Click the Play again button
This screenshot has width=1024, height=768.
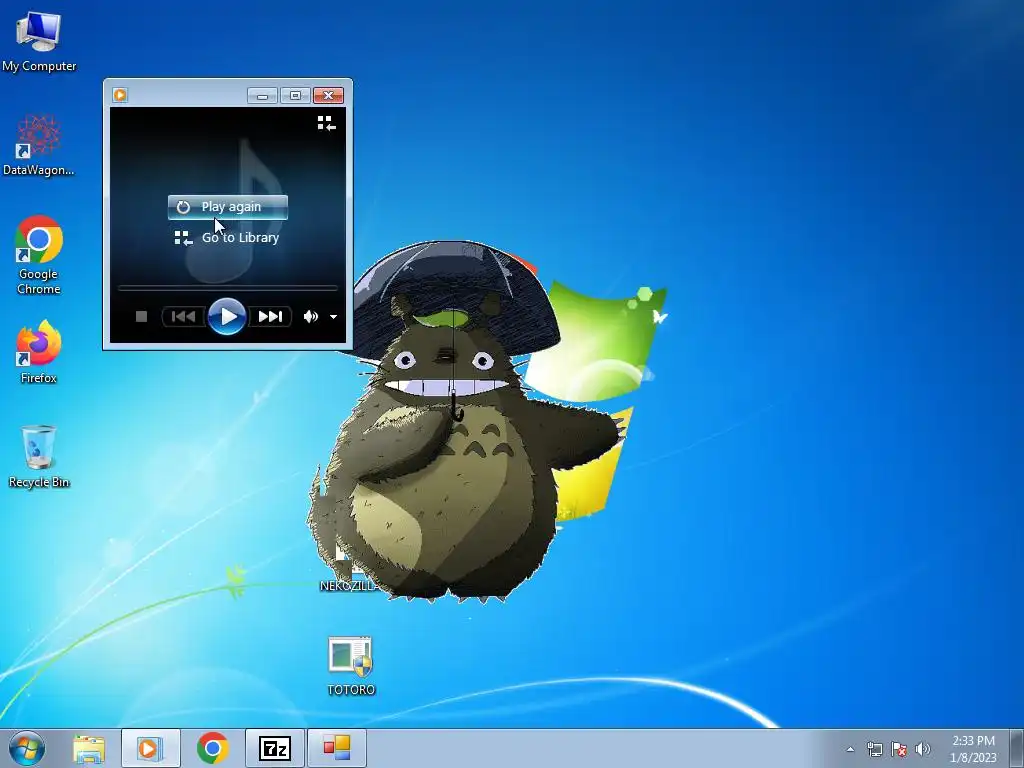click(x=227, y=207)
